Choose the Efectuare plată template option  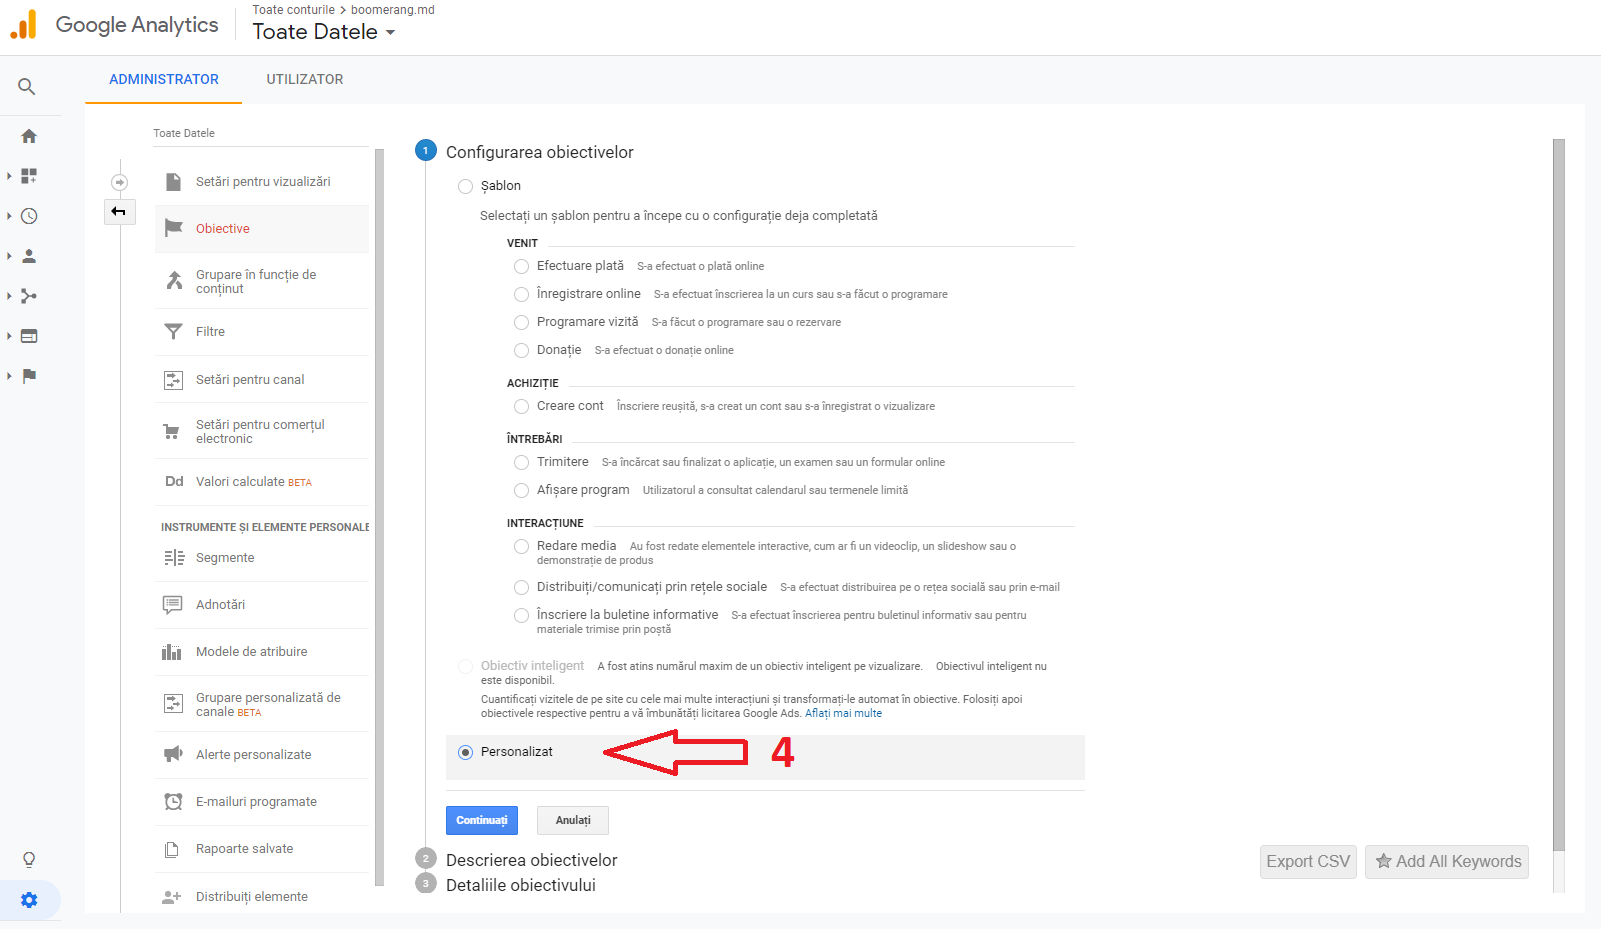(521, 266)
